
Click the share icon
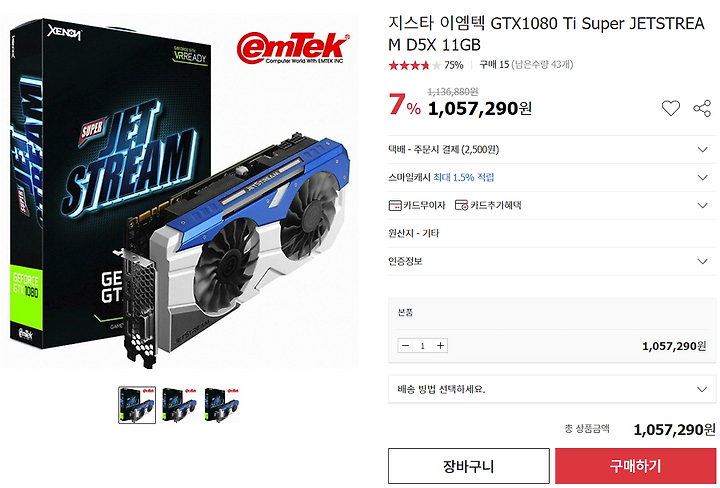pos(702,108)
